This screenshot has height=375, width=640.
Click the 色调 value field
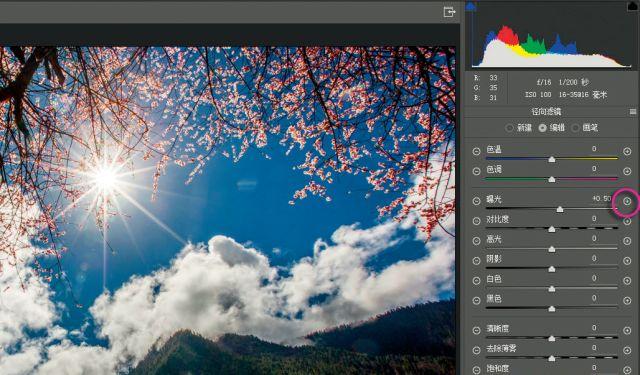(x=594, y=169)
